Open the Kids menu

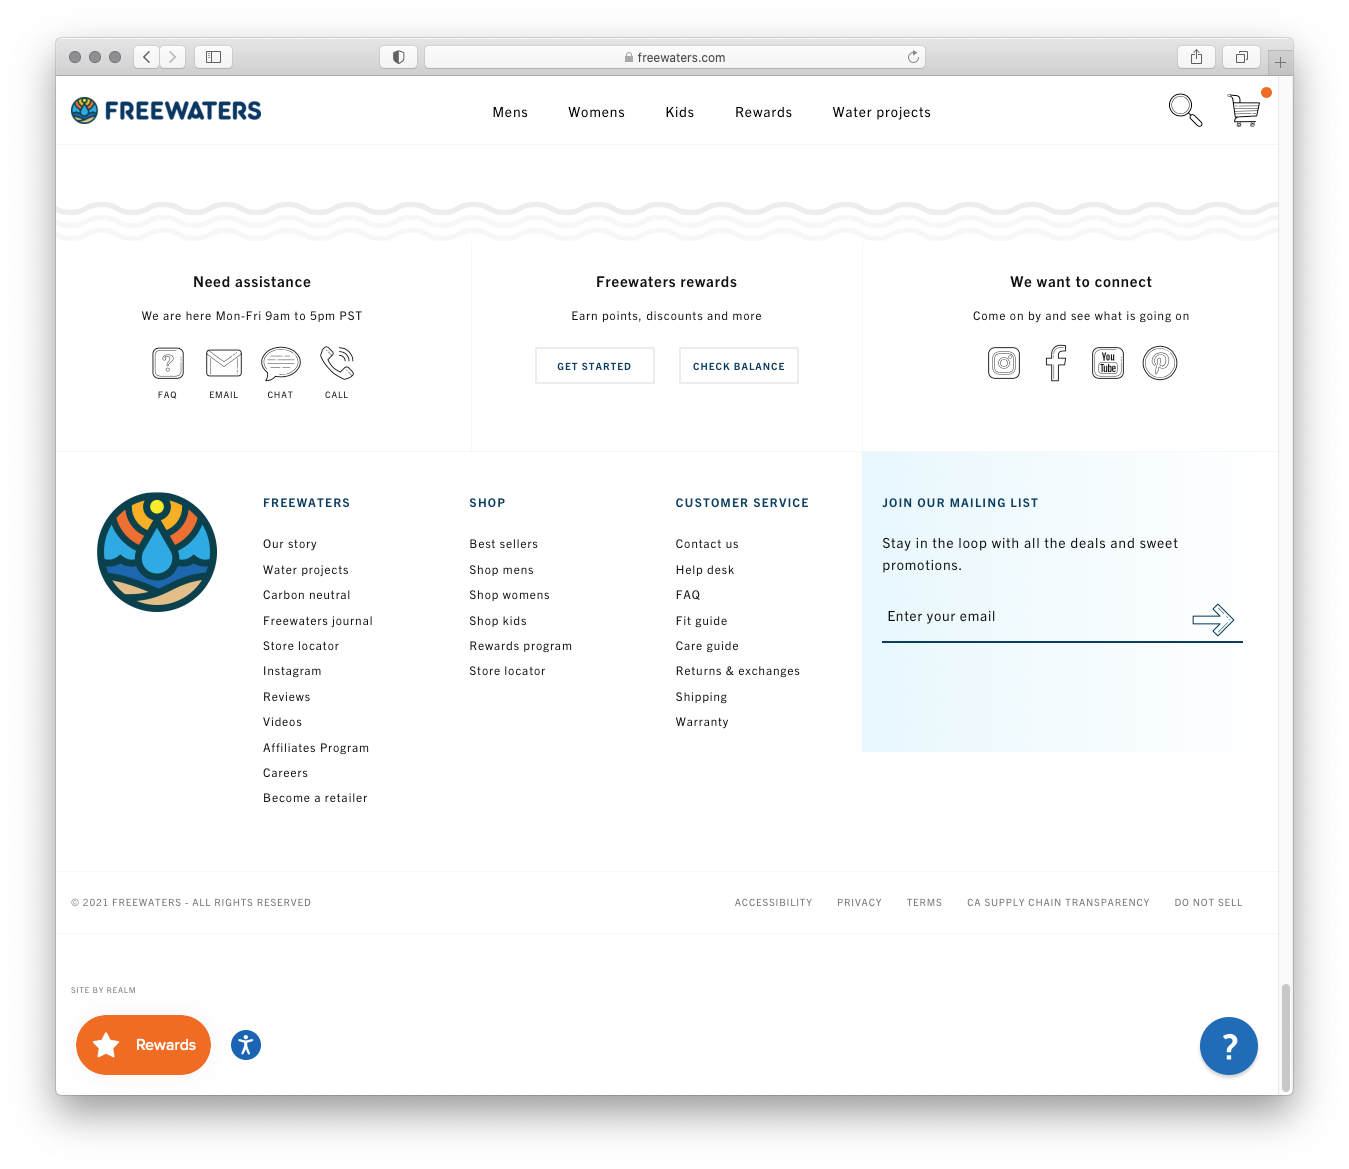[680, 112]
